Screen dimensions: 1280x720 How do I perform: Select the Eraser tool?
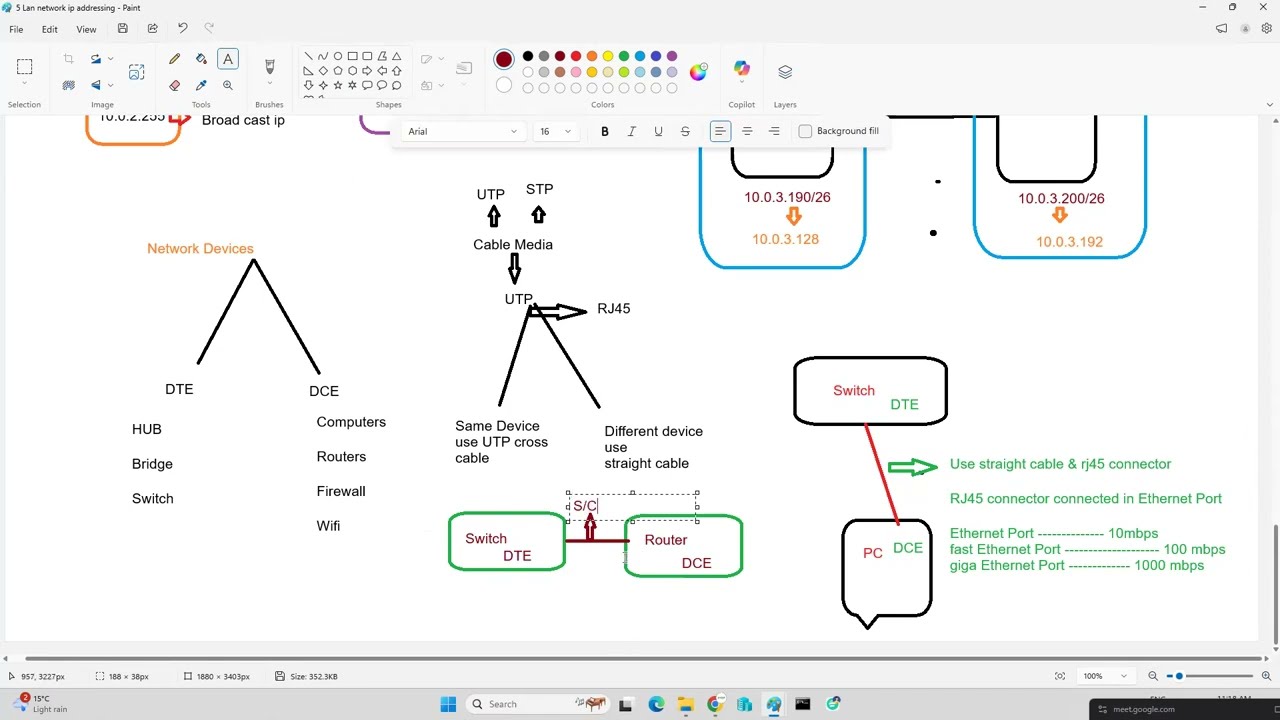[175, 85]
